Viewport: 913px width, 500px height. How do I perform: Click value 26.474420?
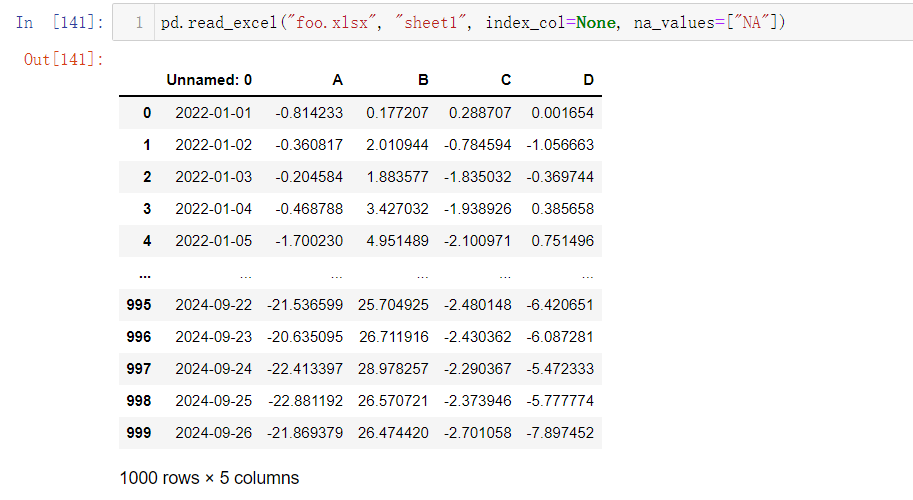[x=393, y=433]
